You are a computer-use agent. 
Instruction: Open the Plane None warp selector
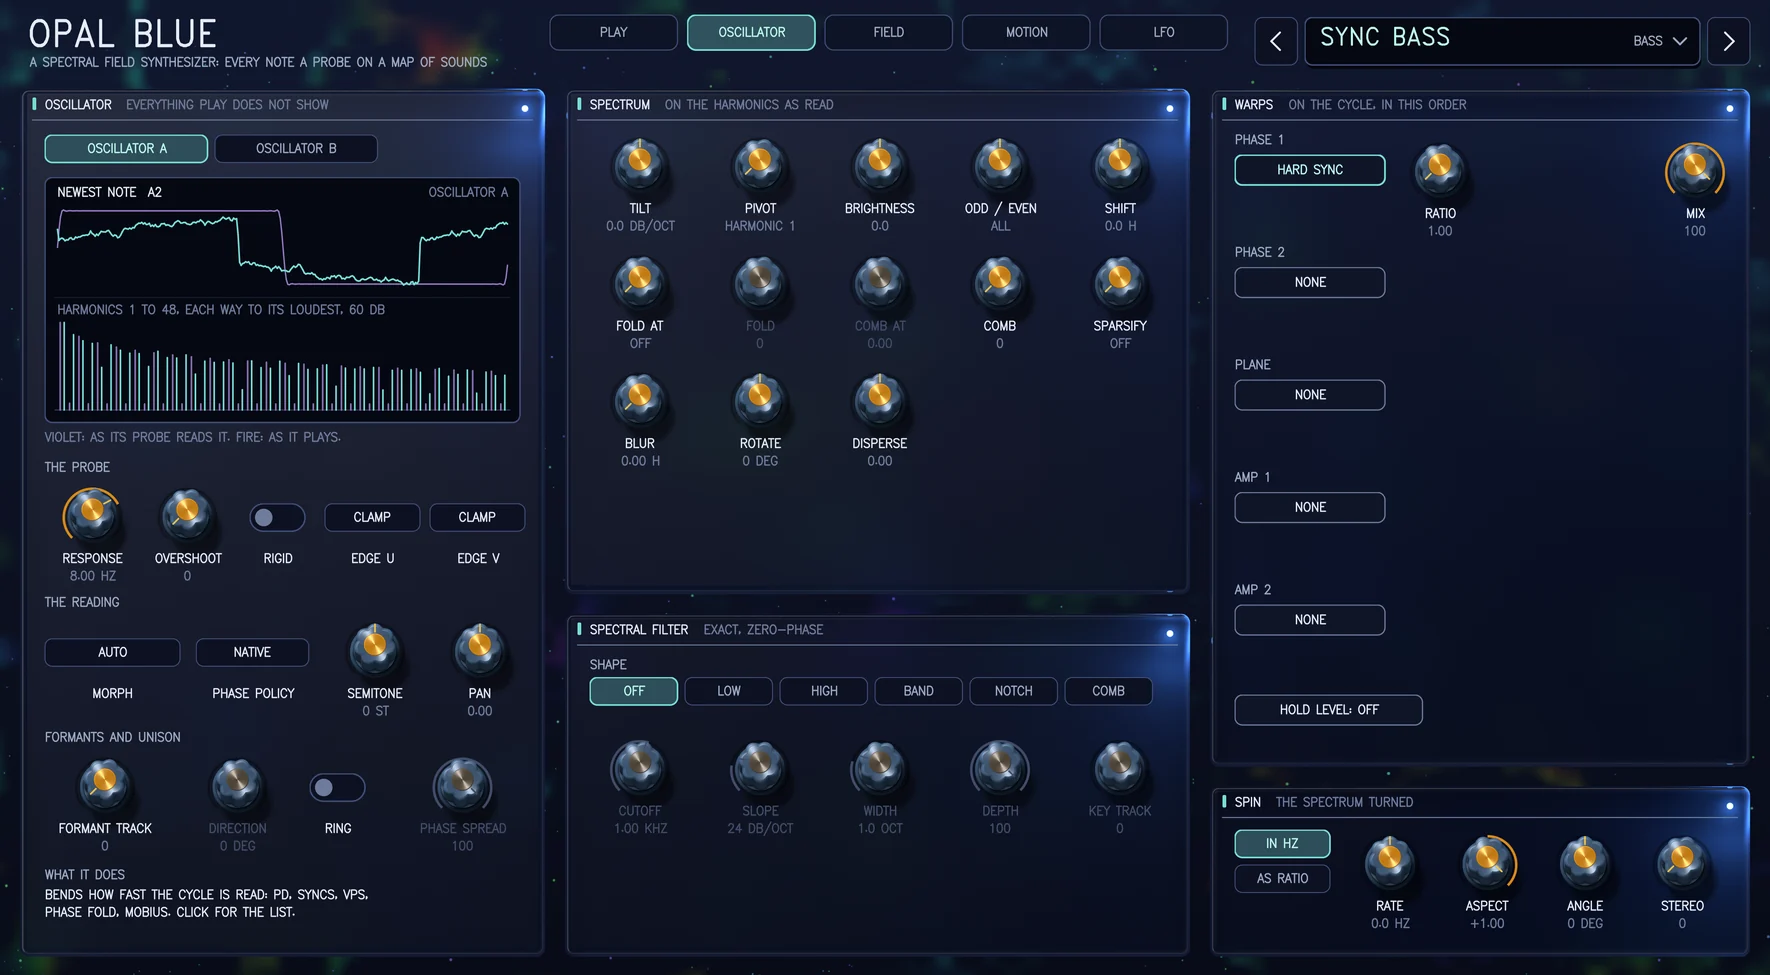coord(1310,395)
